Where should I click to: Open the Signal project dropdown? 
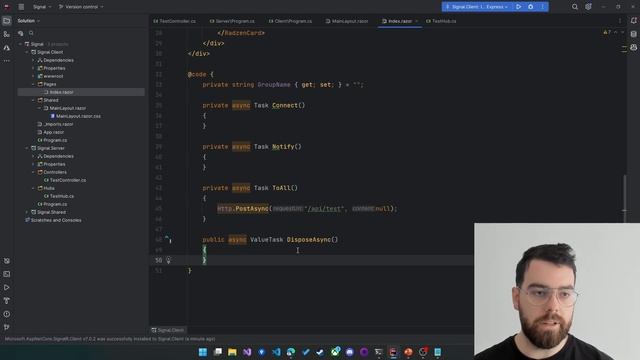(x=42, y=7)
